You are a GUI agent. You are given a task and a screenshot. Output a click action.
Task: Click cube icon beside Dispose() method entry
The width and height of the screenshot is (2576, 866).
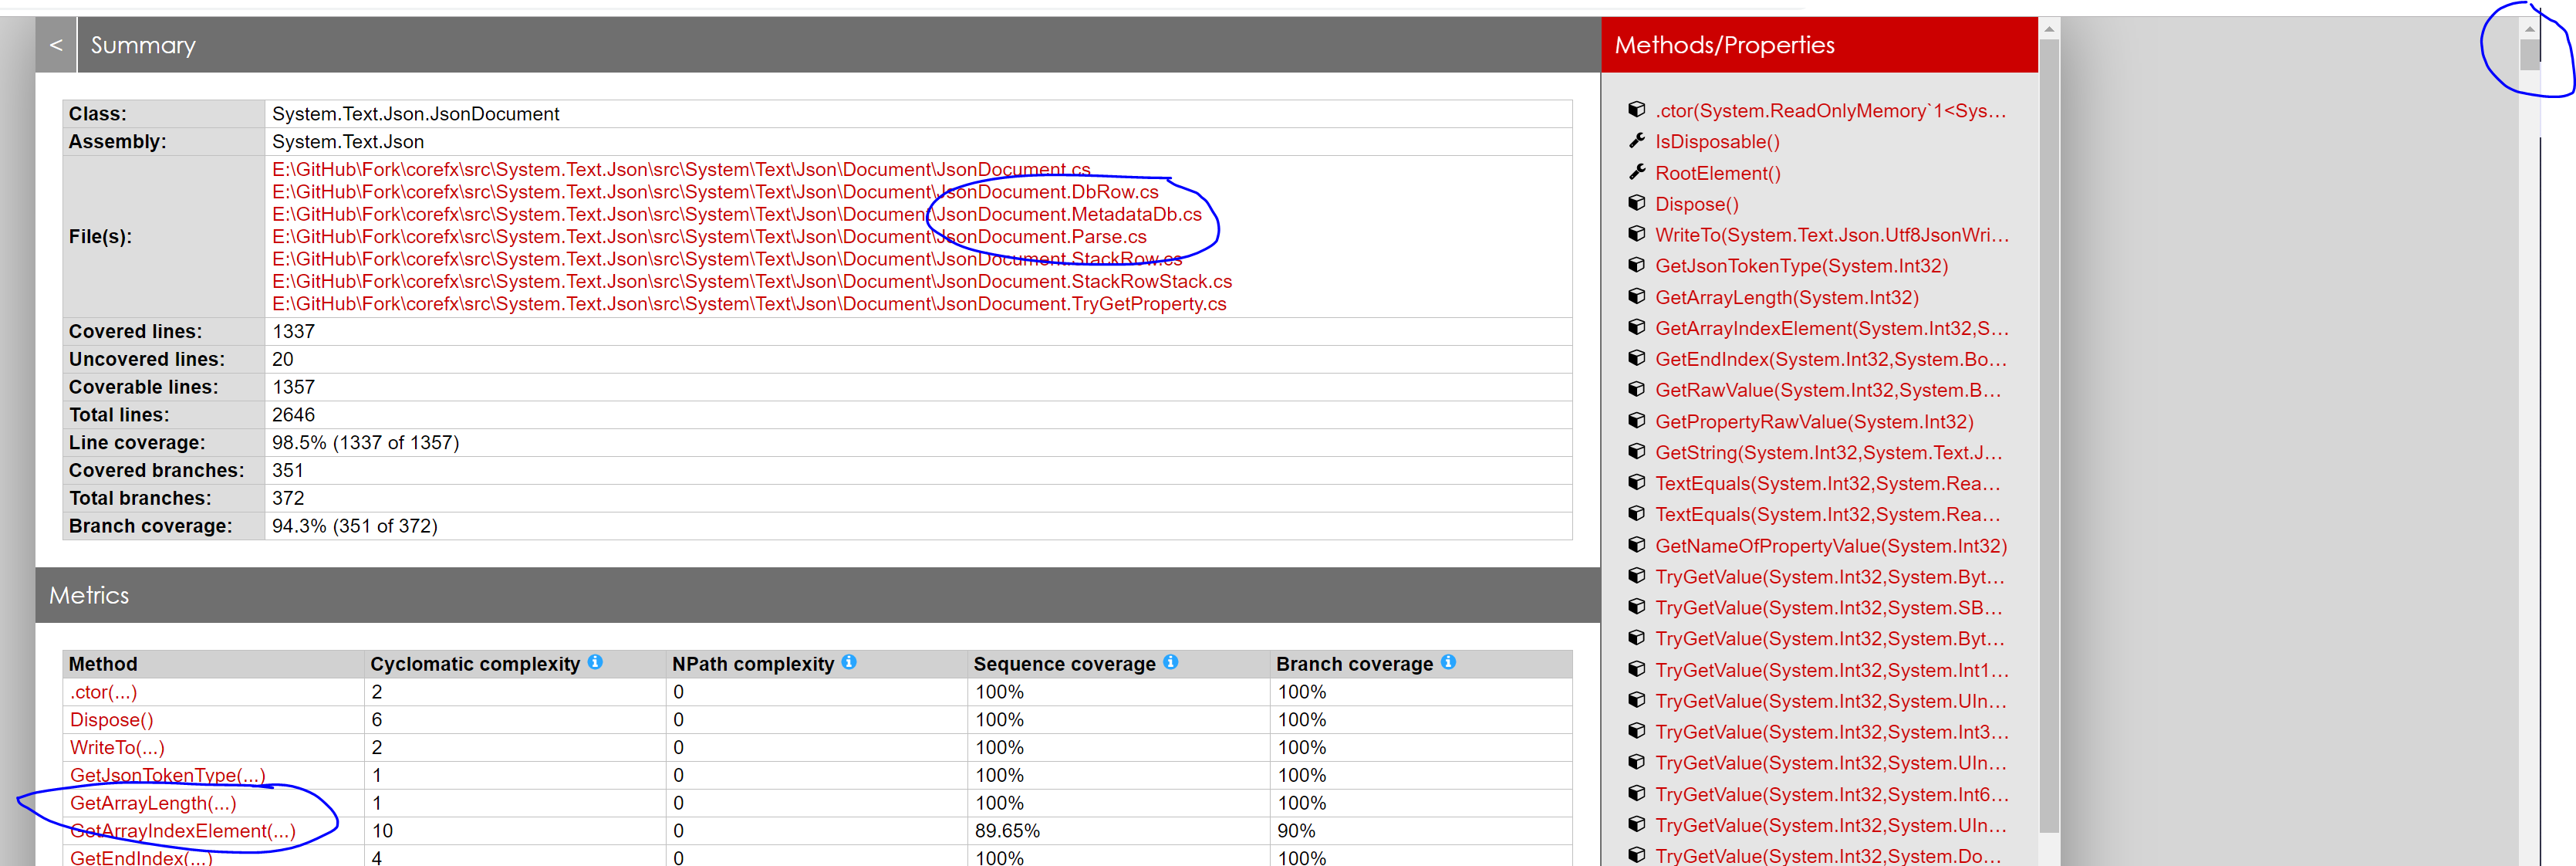pos(1637,203)
